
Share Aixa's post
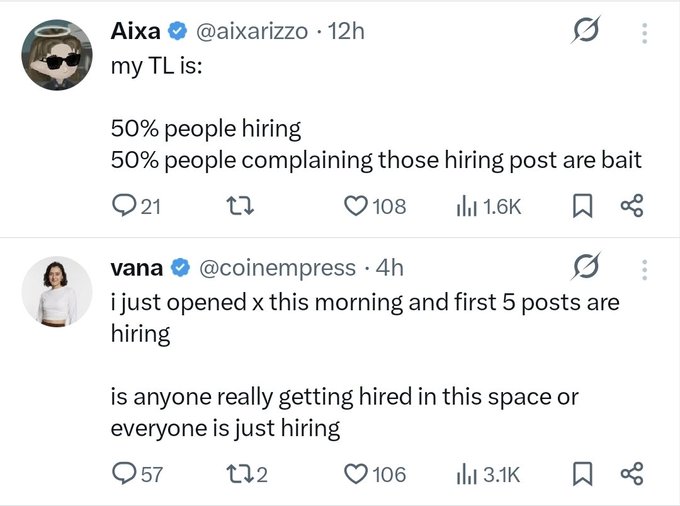coord(630,207)
